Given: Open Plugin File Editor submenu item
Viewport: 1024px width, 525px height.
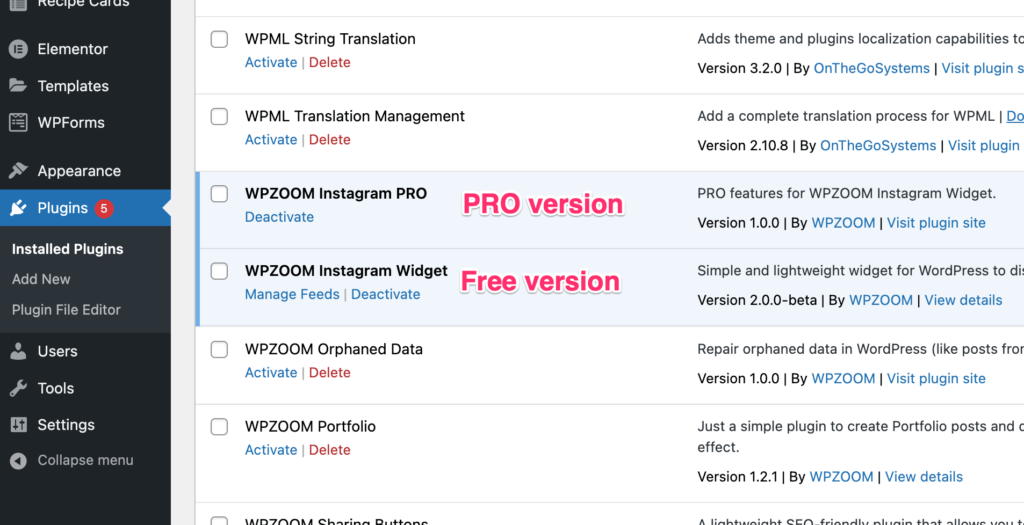Looking at the screenshot, I should pos(66,310).
